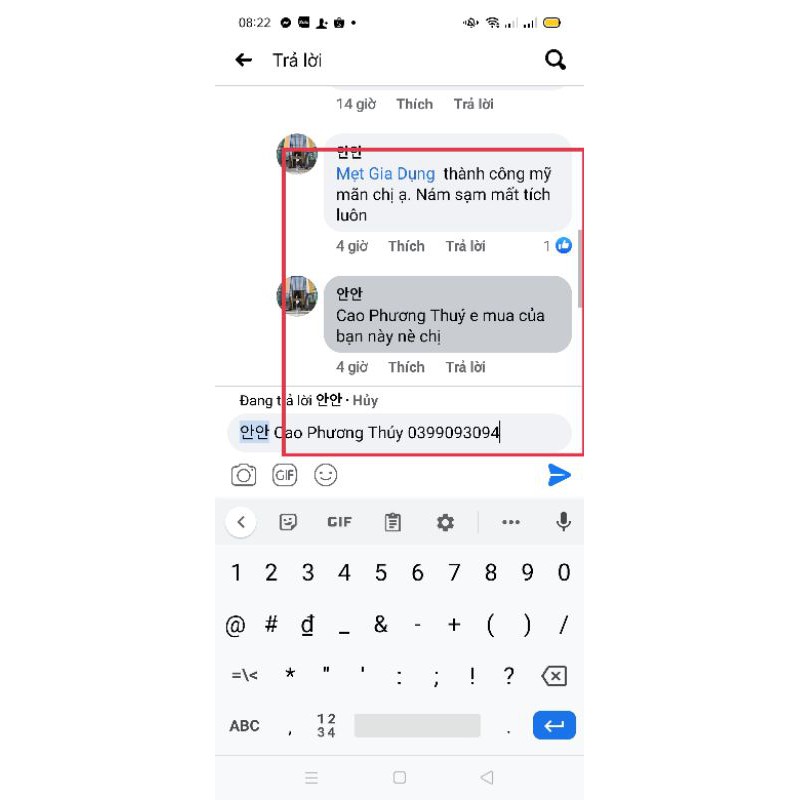800x800 pixels.
Task: Expand the keyboard three-dots more options
Action: (511, 522)
